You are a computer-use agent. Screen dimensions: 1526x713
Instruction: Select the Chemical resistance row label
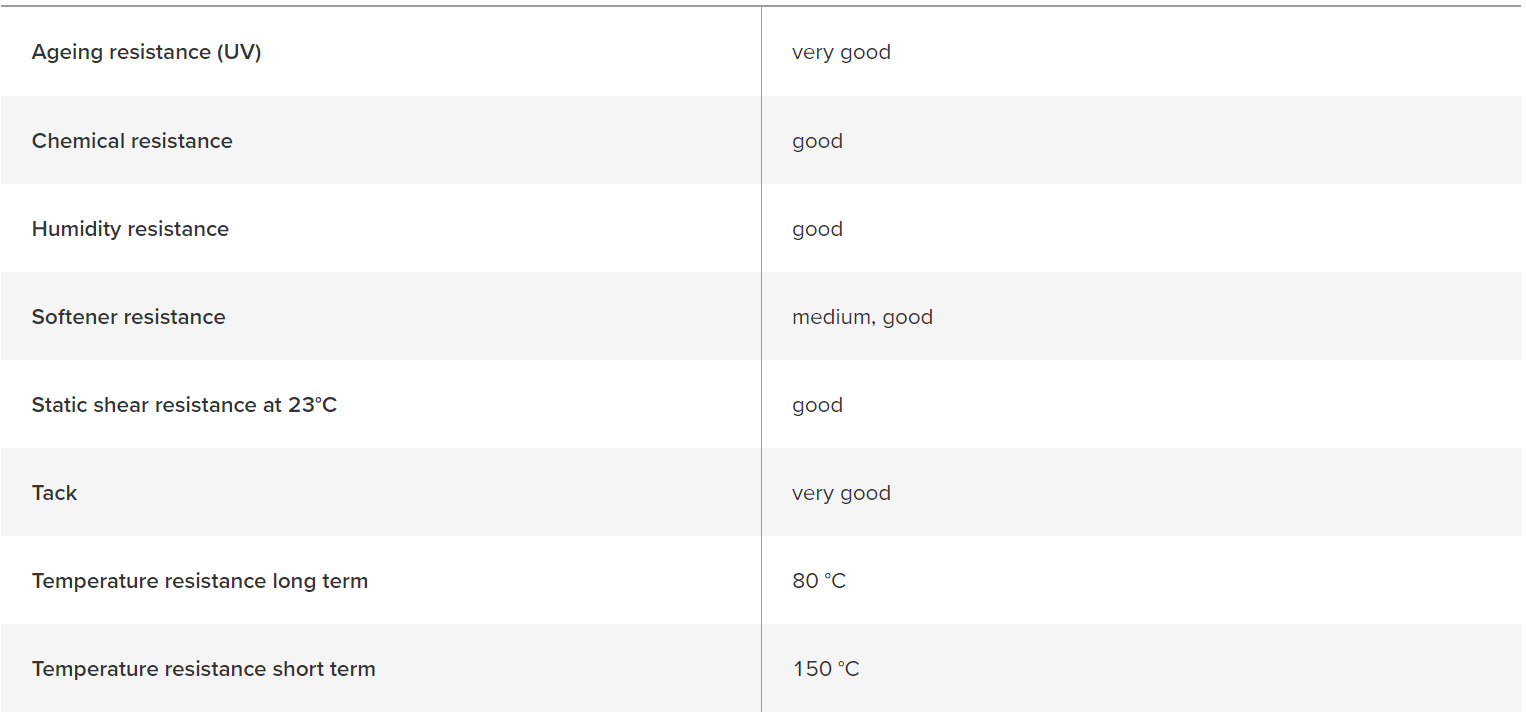click(x=132, y=141)
